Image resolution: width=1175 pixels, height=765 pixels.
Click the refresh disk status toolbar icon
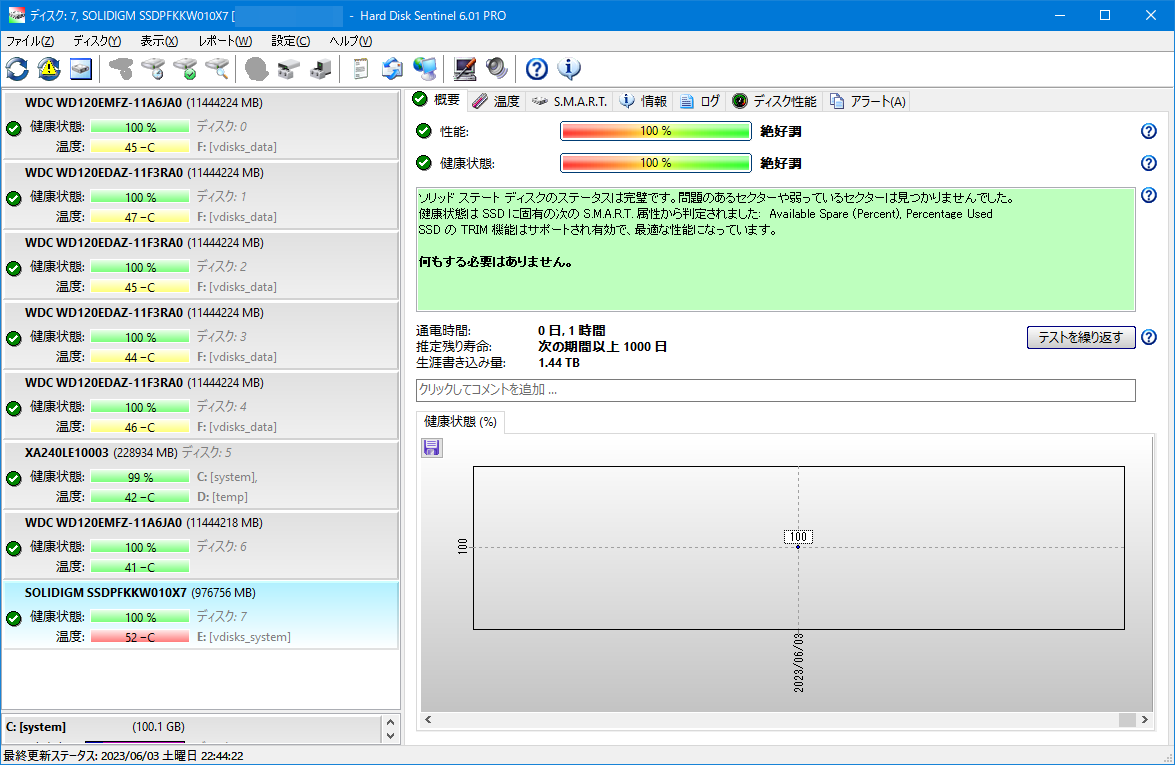coord(17,69)
